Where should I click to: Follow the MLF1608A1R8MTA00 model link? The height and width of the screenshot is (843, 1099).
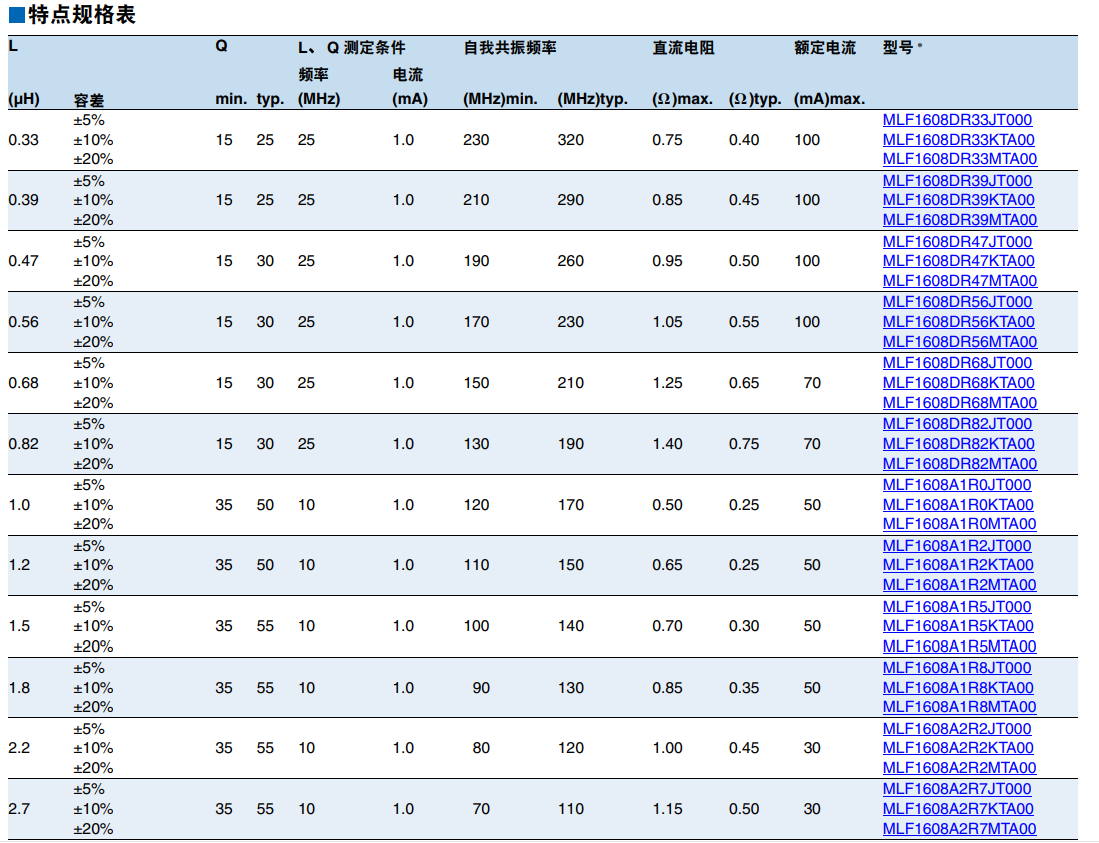pos(959,706)
